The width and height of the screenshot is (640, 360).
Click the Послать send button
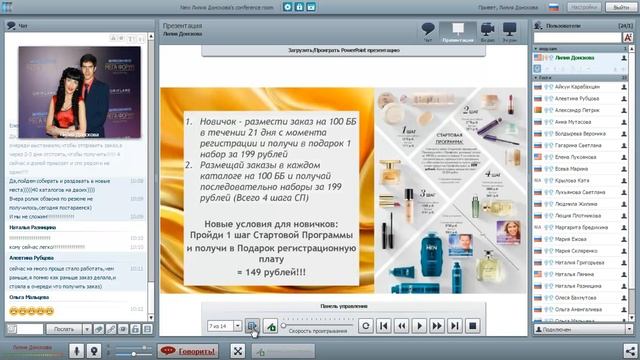[64, 329]
